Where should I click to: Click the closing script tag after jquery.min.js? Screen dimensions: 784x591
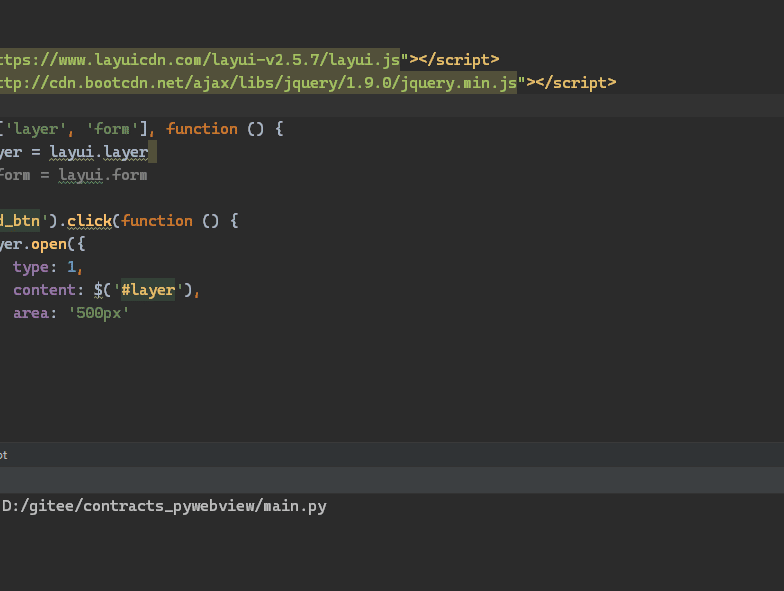[576, 83]
